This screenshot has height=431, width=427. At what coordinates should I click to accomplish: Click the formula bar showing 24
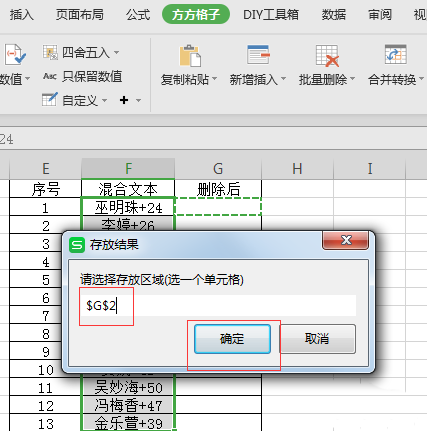213,139
